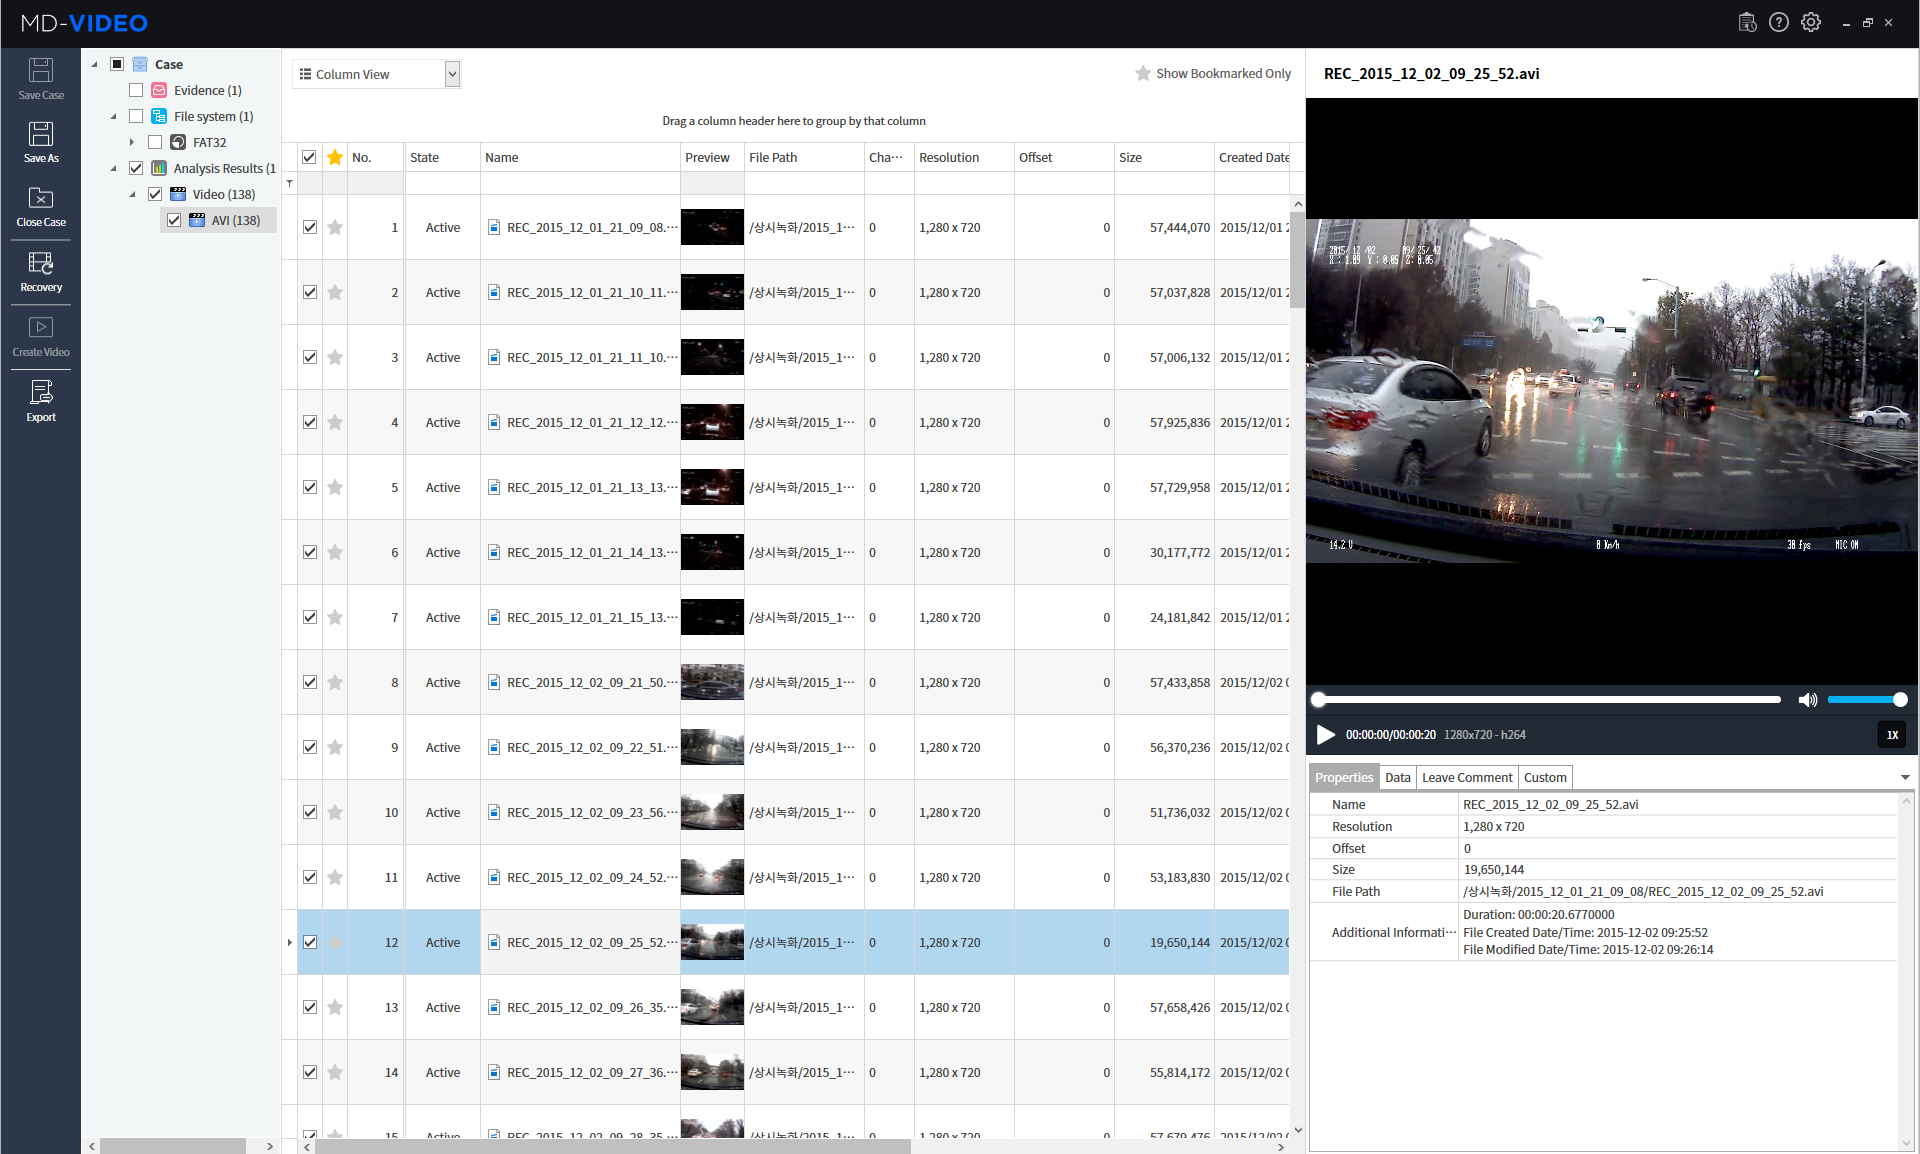Open the Leave Comment tab
This screenshot has height=1154, width=1920.
pos(1466,778)
